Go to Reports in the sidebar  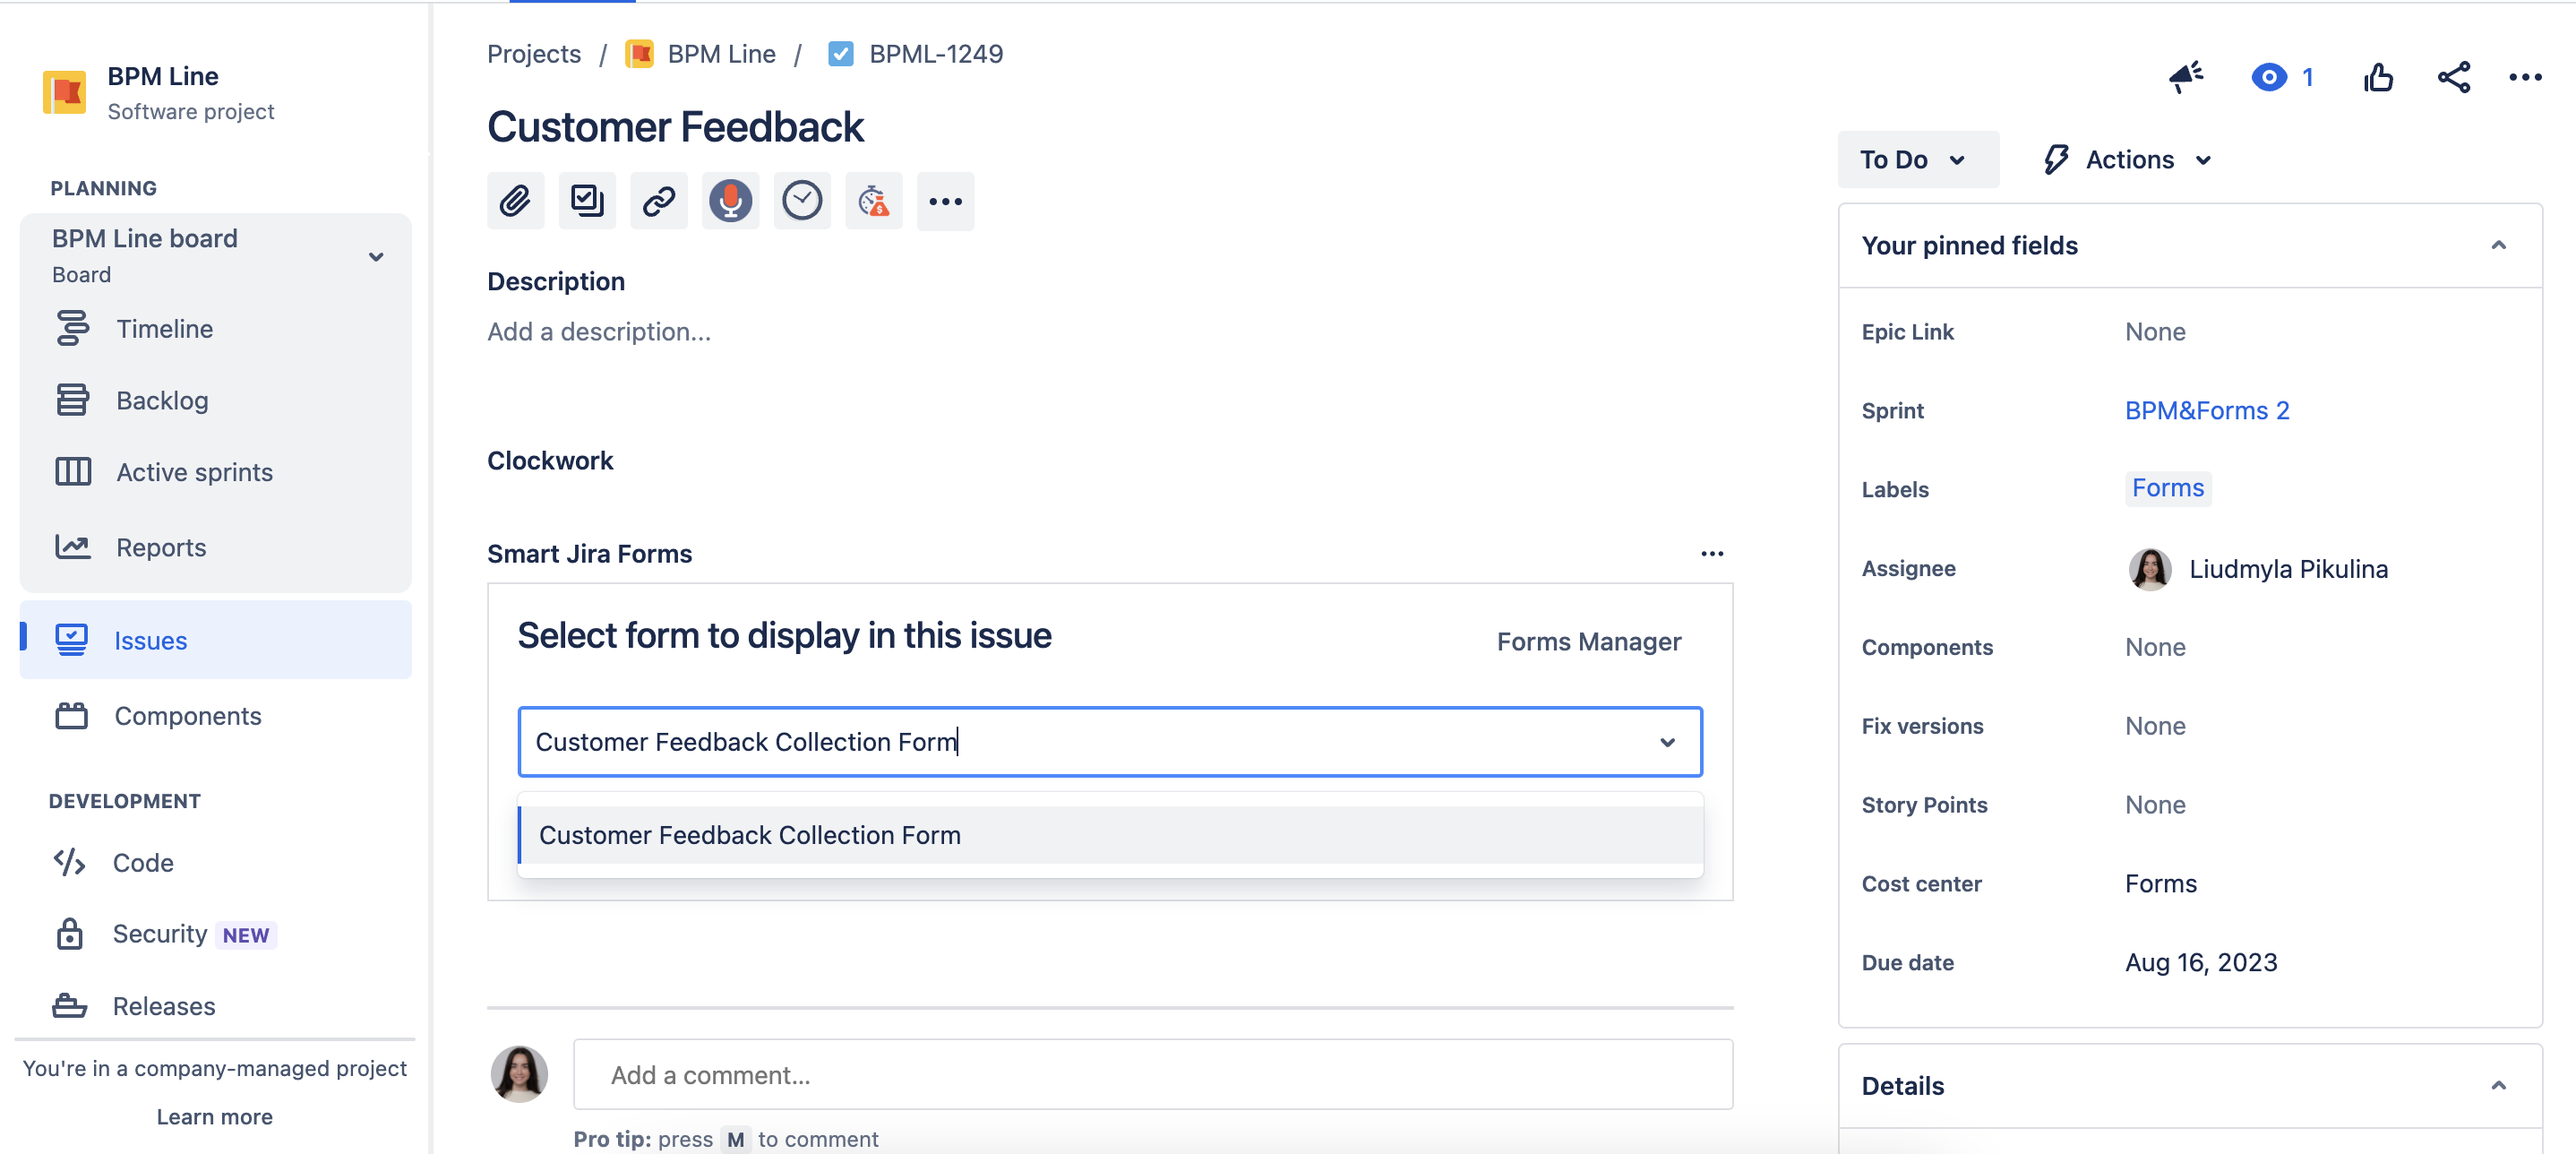coord(161,548)
